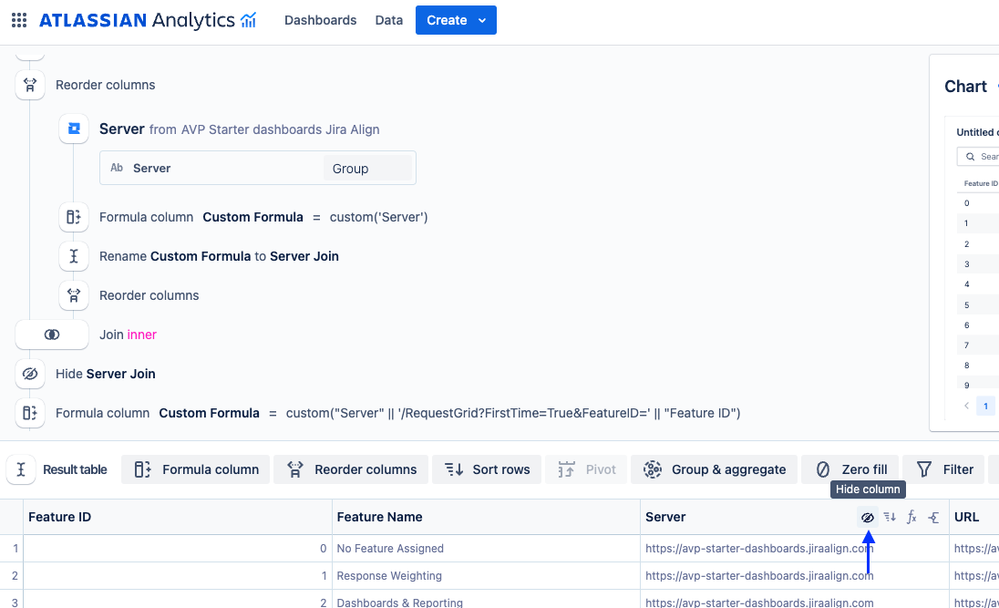Click the Hide column eye icon on Server

pyautogui.click(x=867, y=517)
